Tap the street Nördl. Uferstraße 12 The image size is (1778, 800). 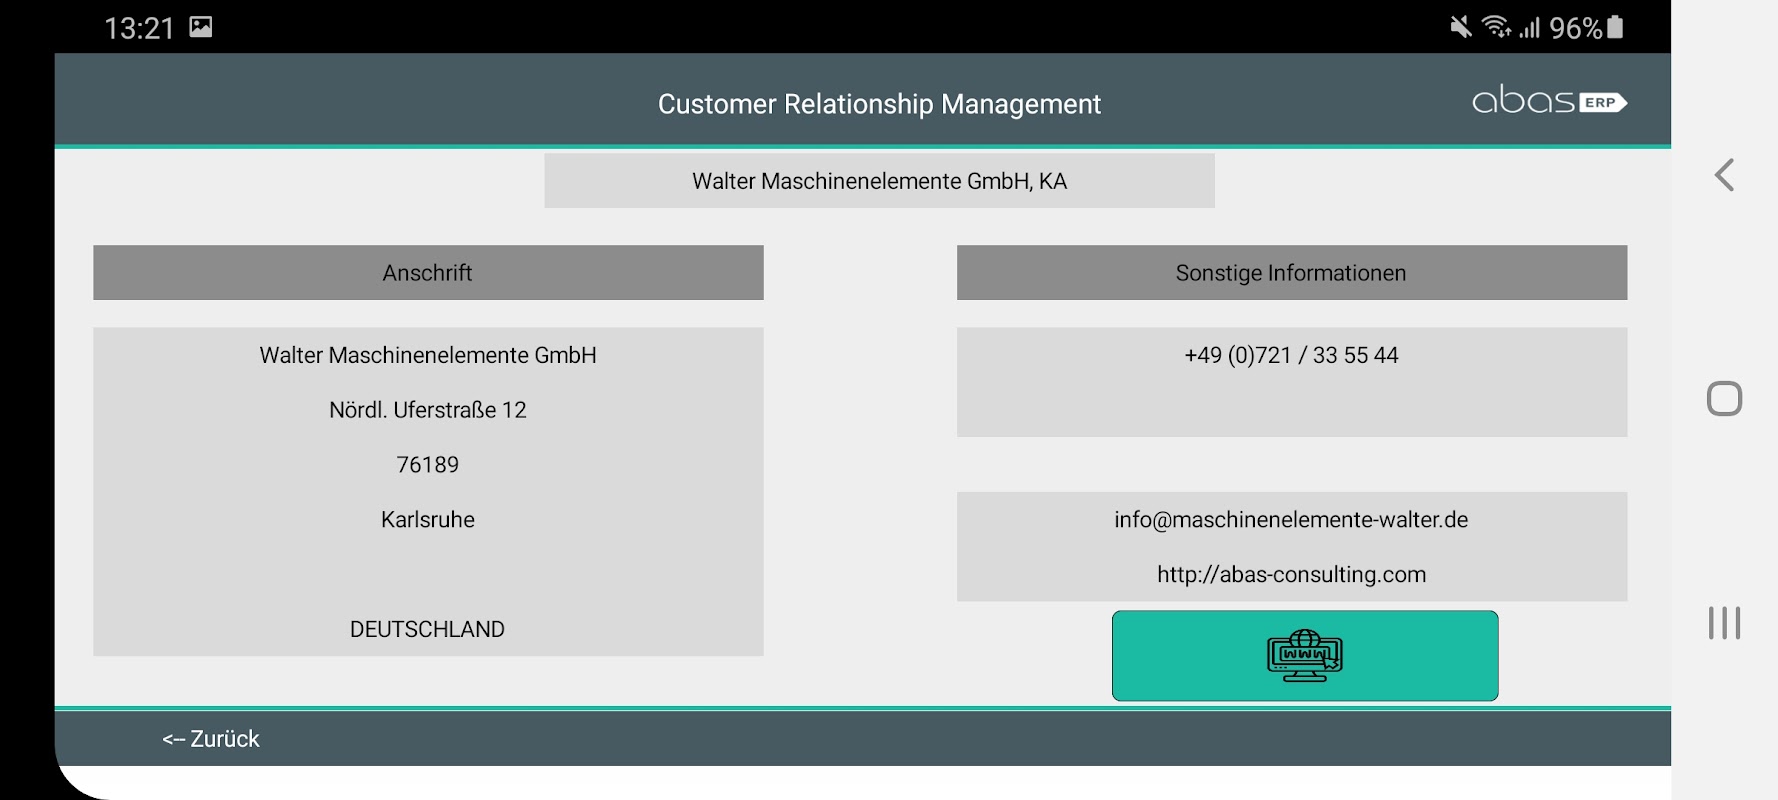point(428,410)
